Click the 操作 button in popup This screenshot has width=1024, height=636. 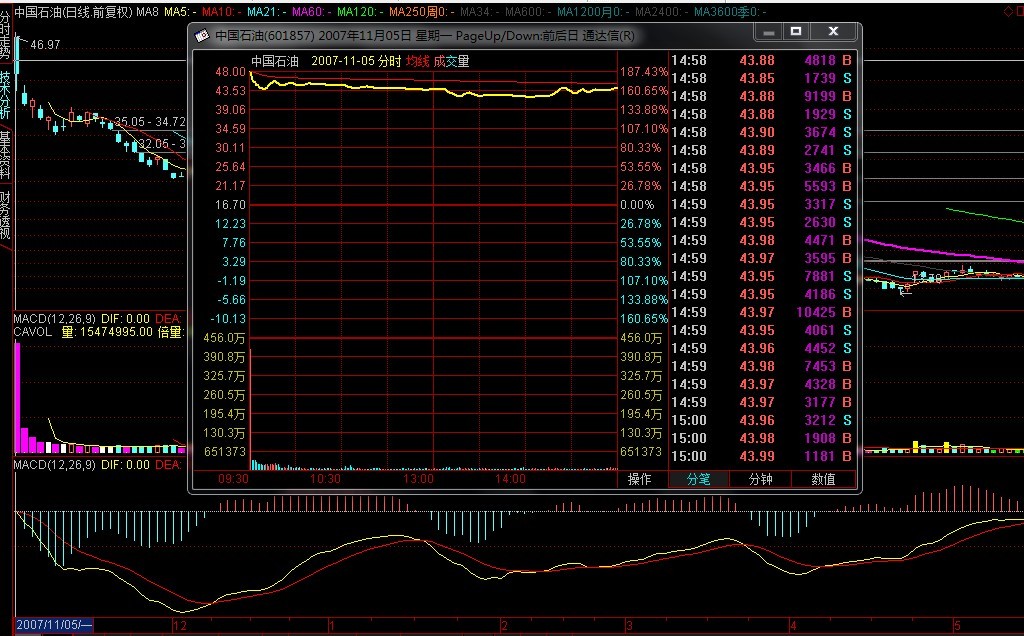[640, 479]
